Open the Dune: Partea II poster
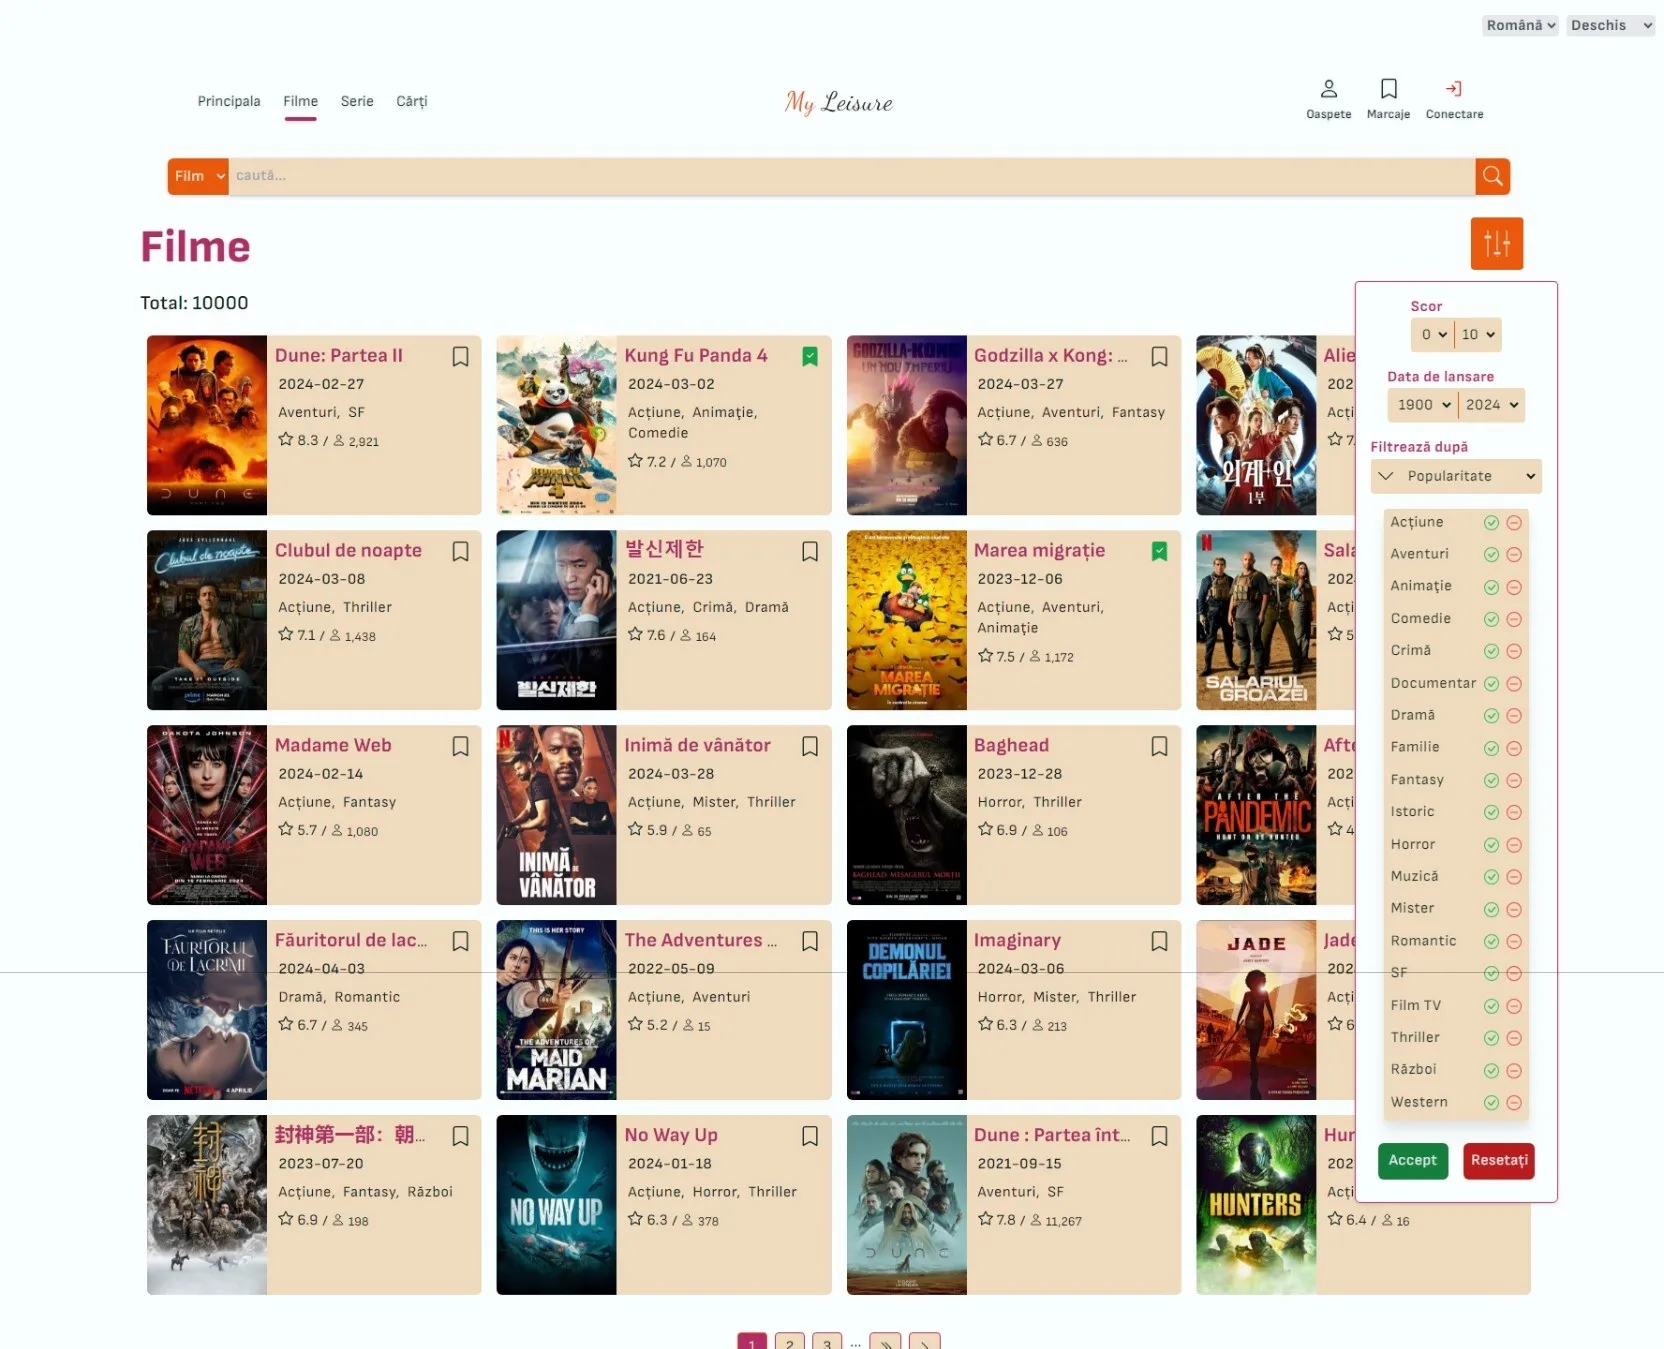The height and width of the screenshot is (1349, 1664). click(x=207, y=425)
